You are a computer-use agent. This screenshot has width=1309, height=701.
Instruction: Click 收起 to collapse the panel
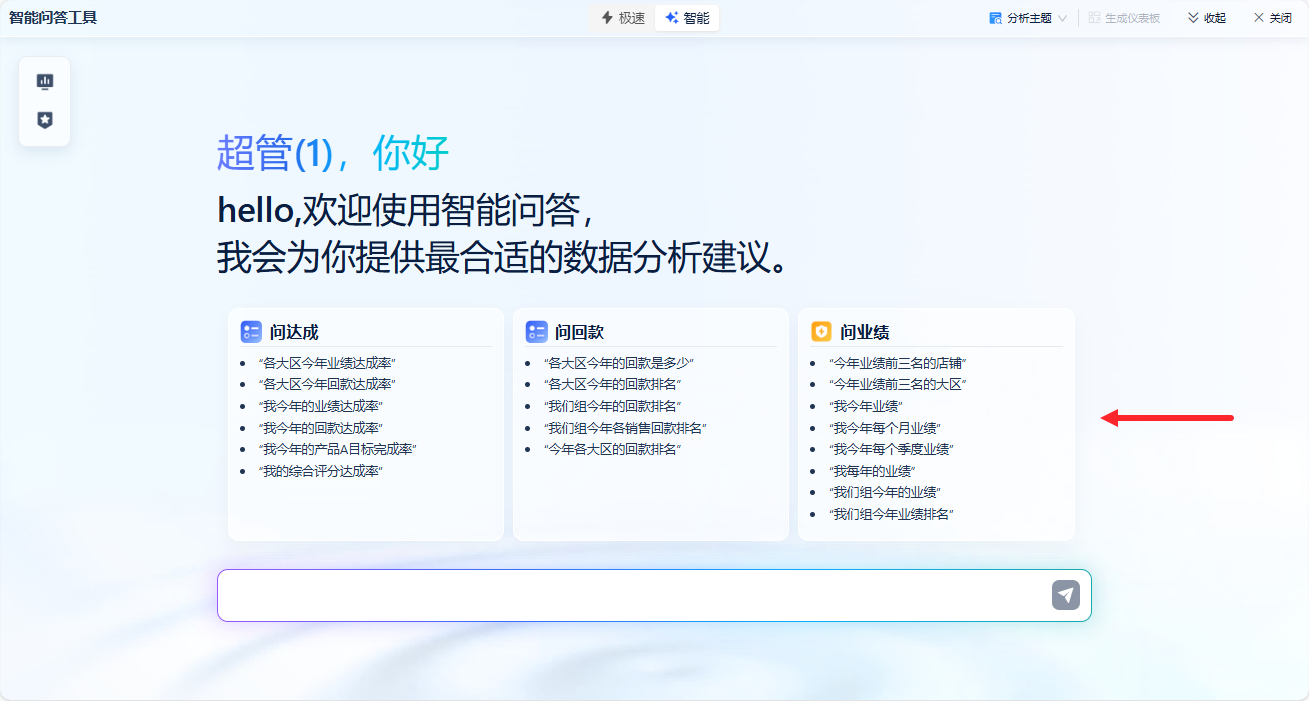point(1206,18)
